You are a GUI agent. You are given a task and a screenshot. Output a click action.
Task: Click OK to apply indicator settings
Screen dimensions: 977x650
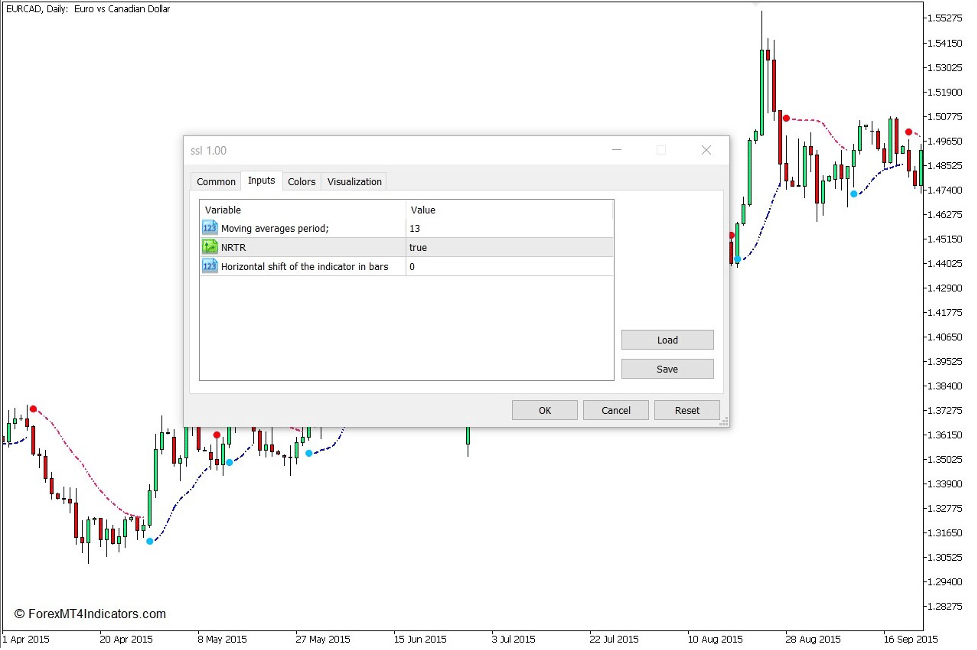(x=544, y=409)
